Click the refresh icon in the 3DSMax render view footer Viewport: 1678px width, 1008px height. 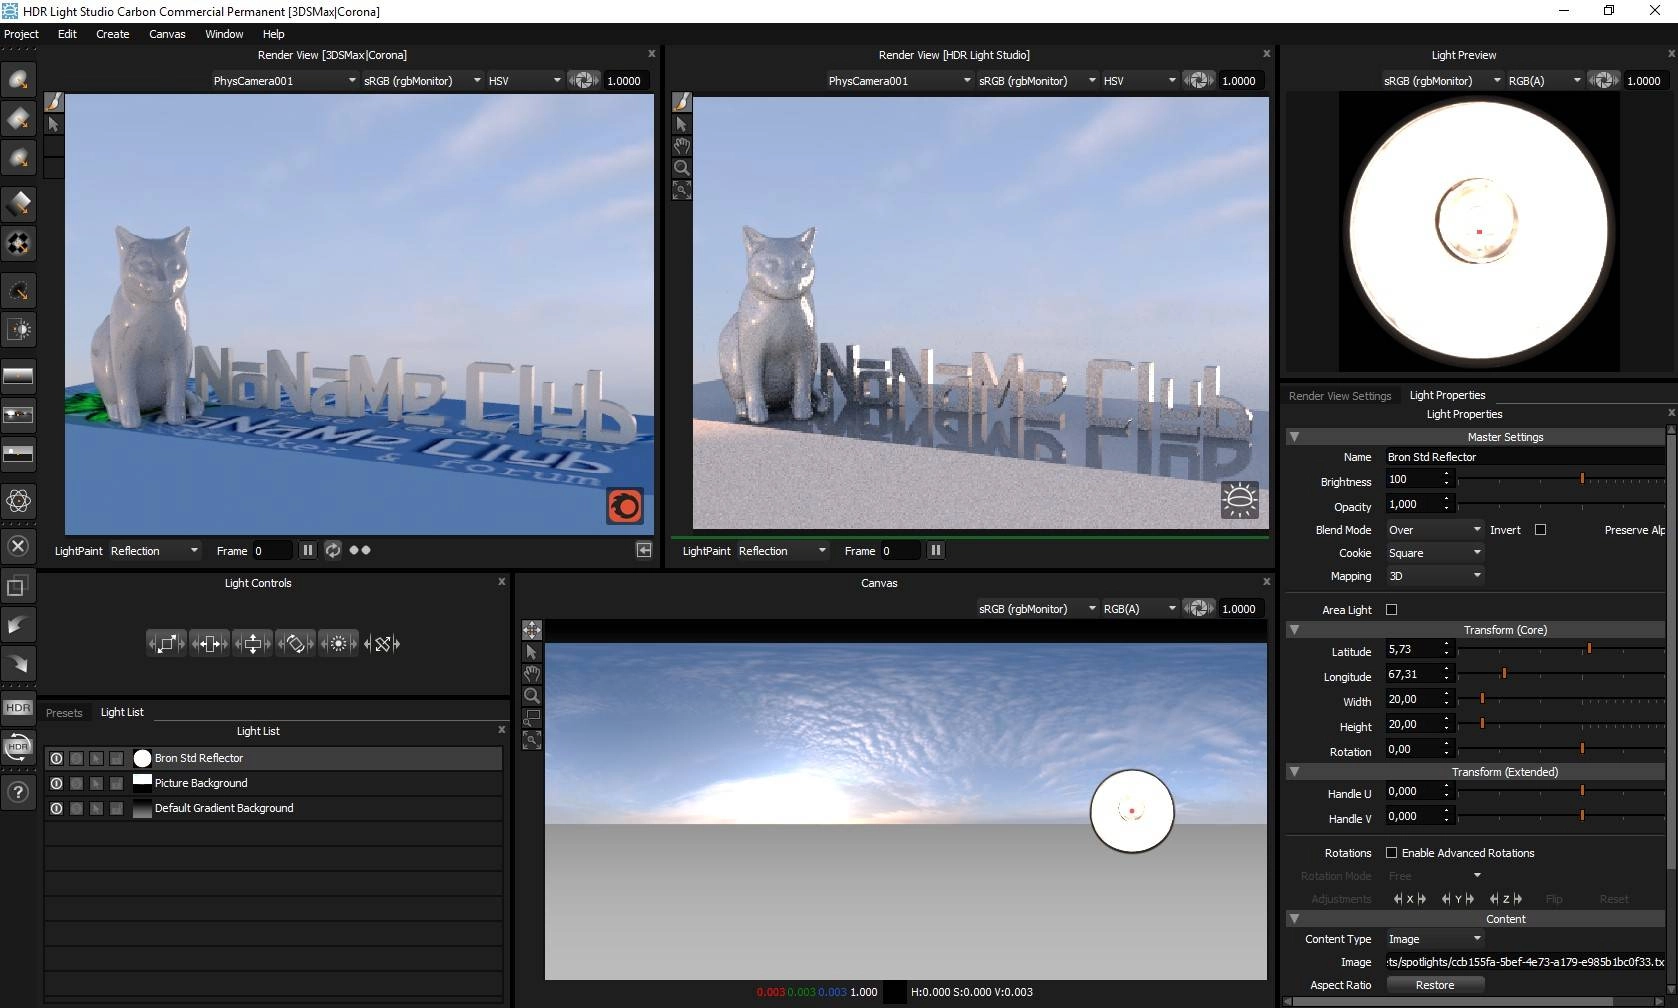(333, 550)
